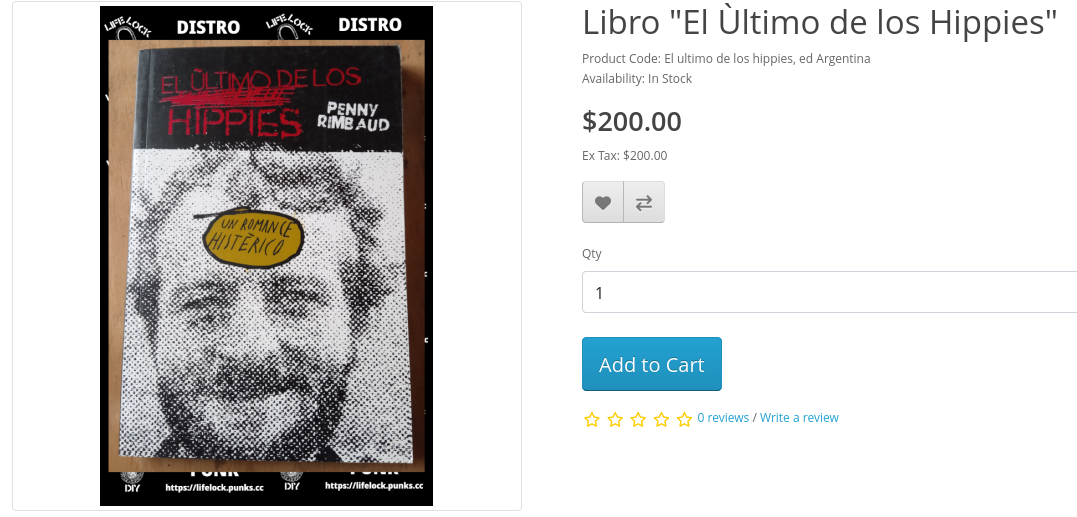Click the $200.00 price text
Image resolution: width=1077 pixels, height=517 pixels.
point(632,122)
